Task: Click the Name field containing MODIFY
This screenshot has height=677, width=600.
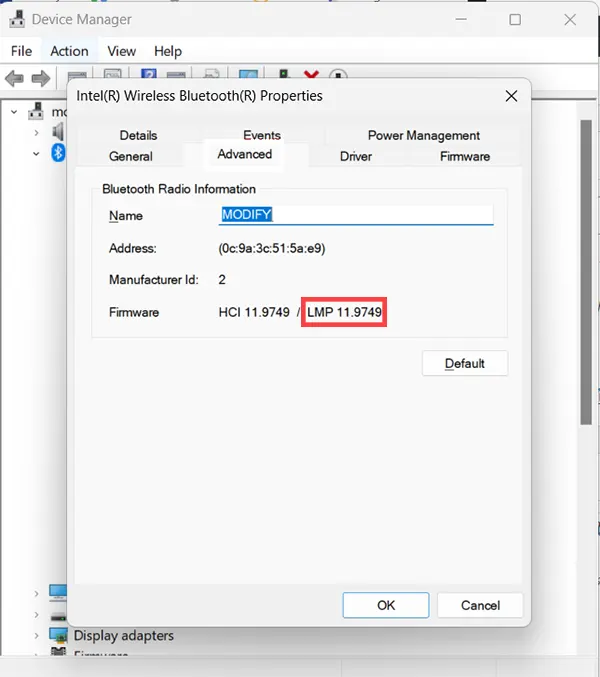Action: [x=355, y=215]
